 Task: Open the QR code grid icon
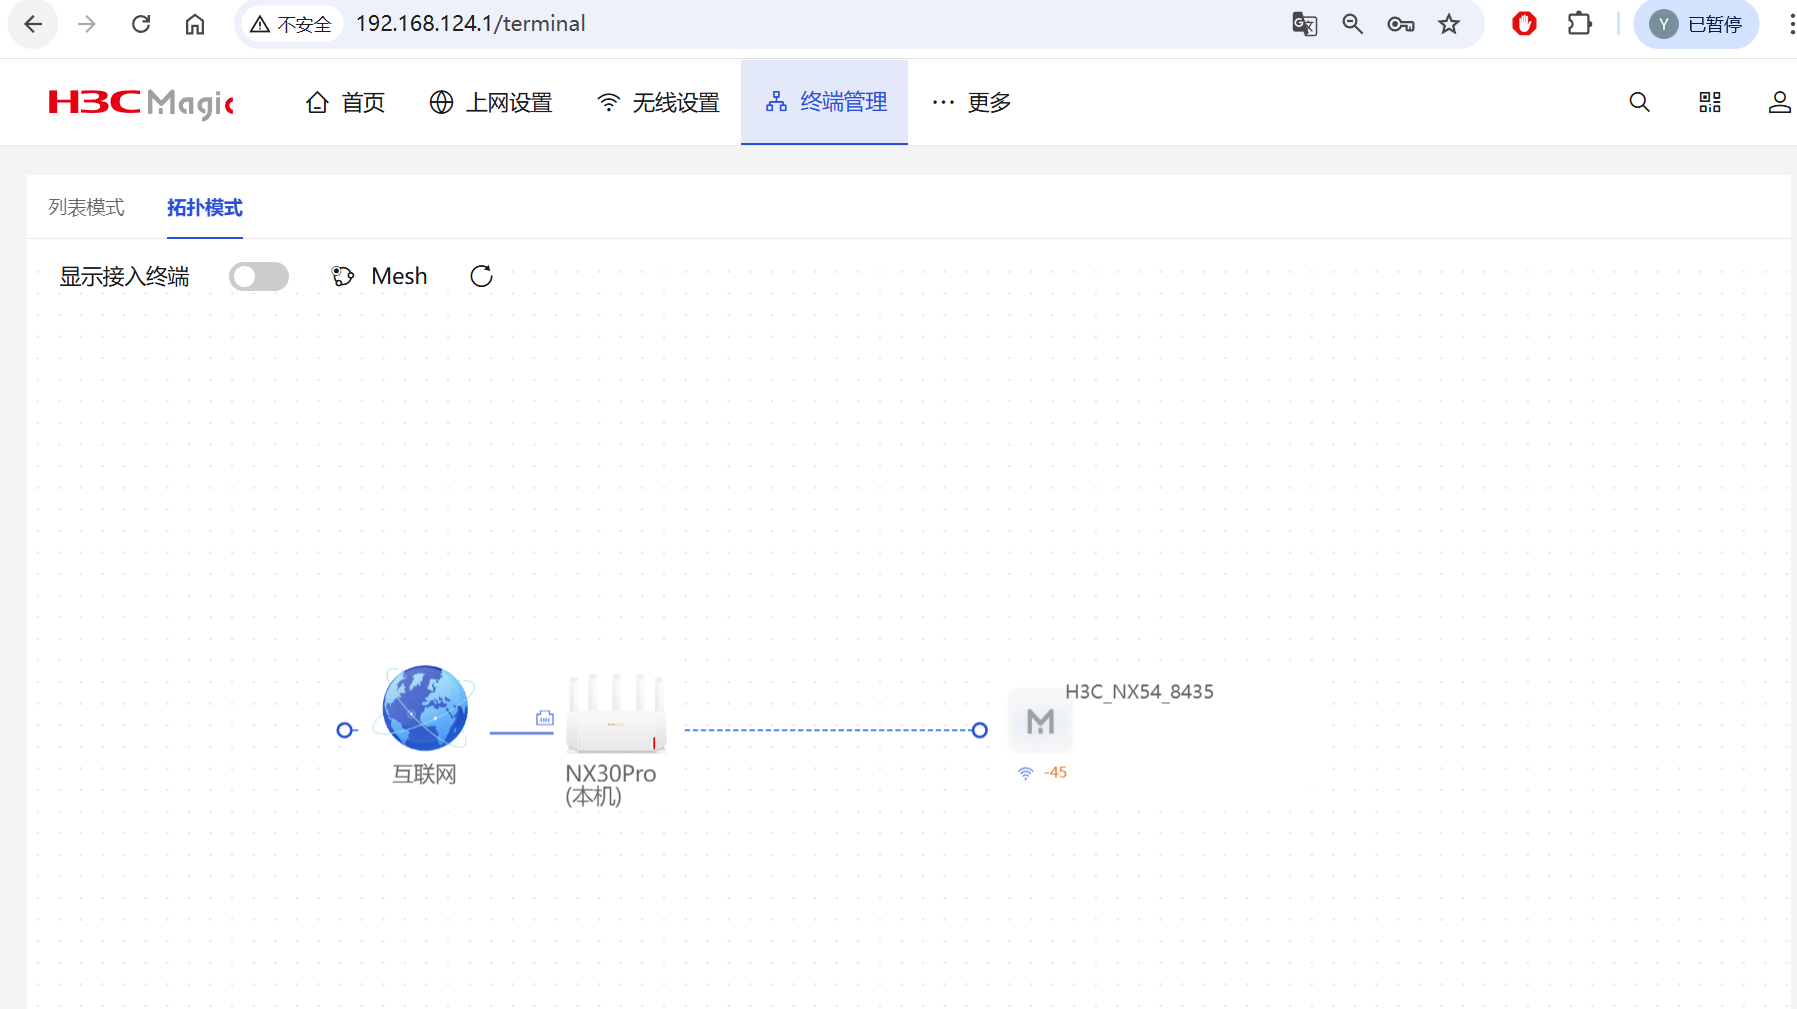pos(1710,103)
